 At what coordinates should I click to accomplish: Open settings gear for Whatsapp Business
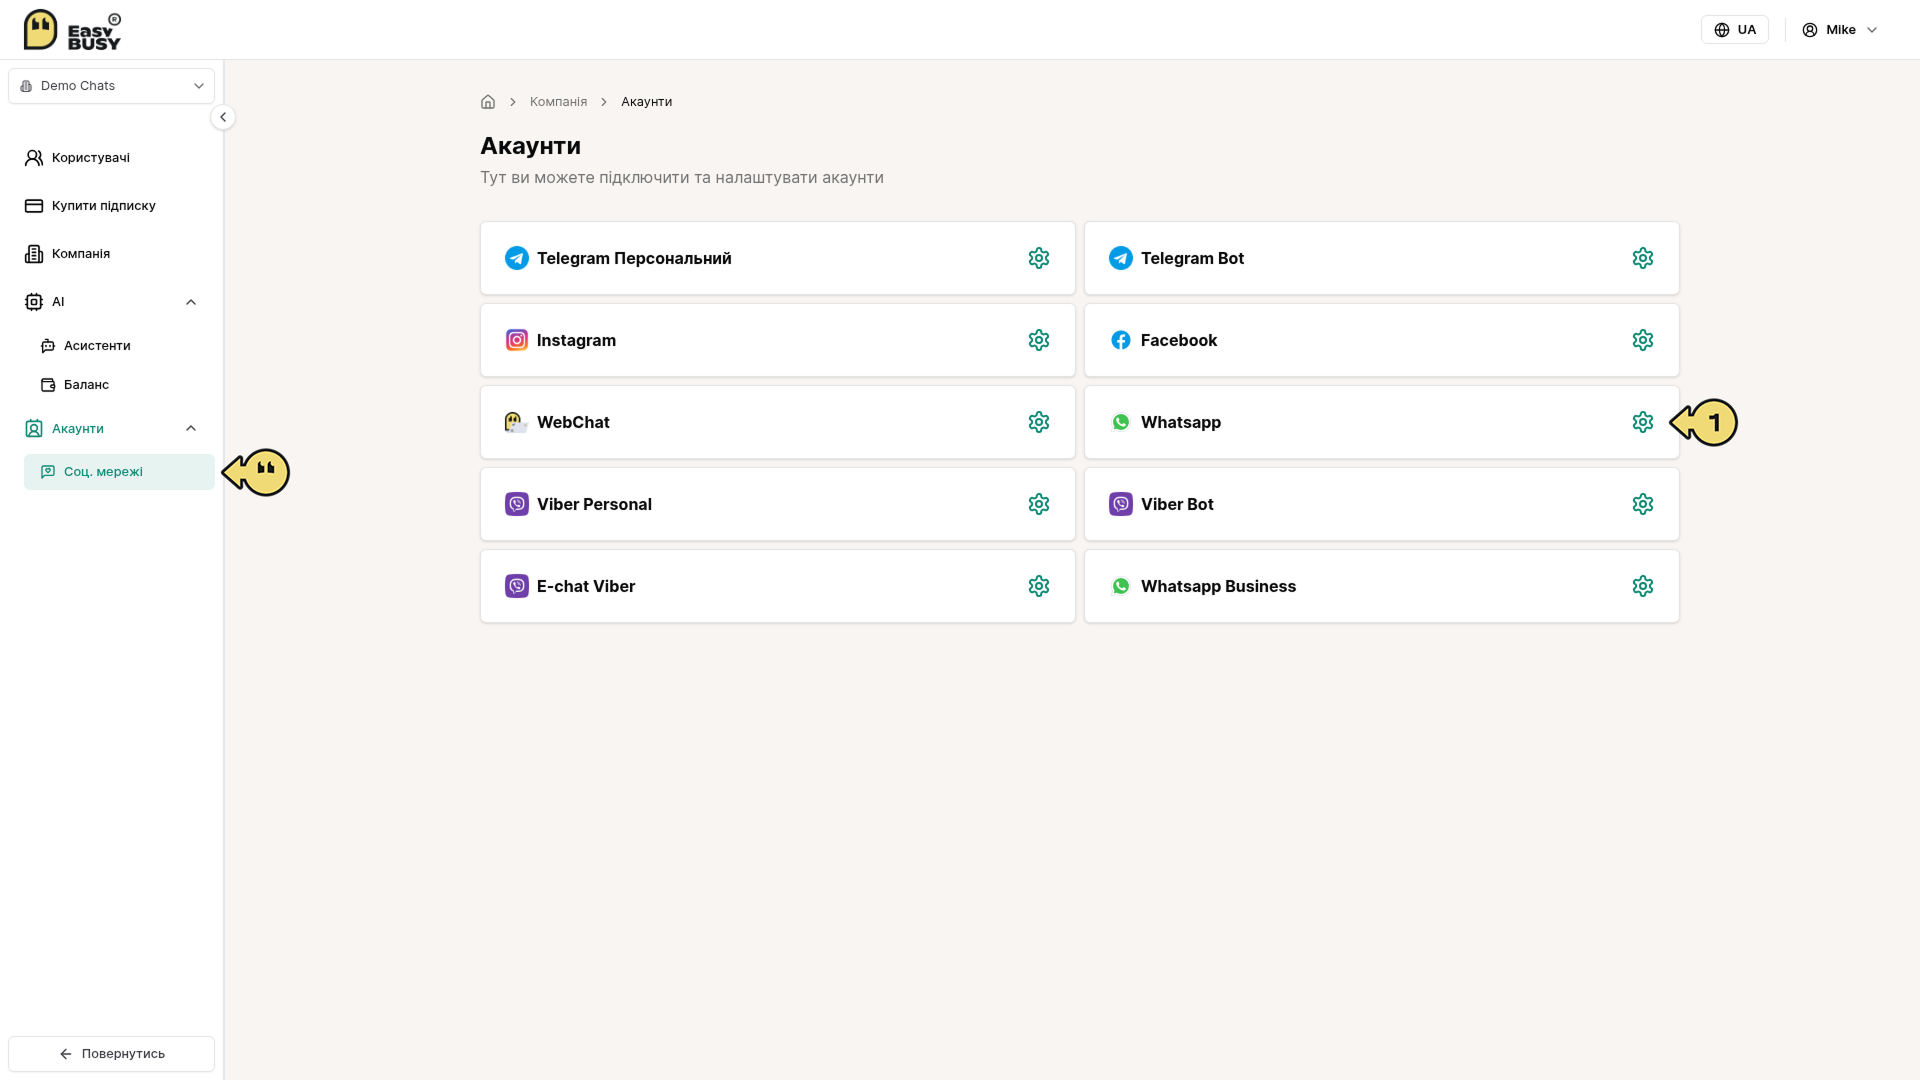pos(1643,586)
